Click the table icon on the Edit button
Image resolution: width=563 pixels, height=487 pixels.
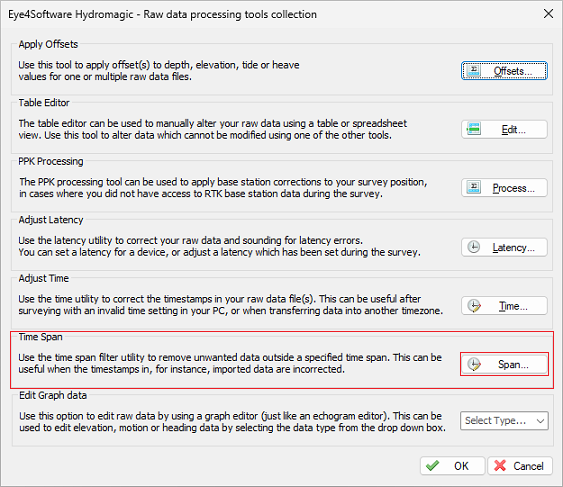(x=474, y=129)
